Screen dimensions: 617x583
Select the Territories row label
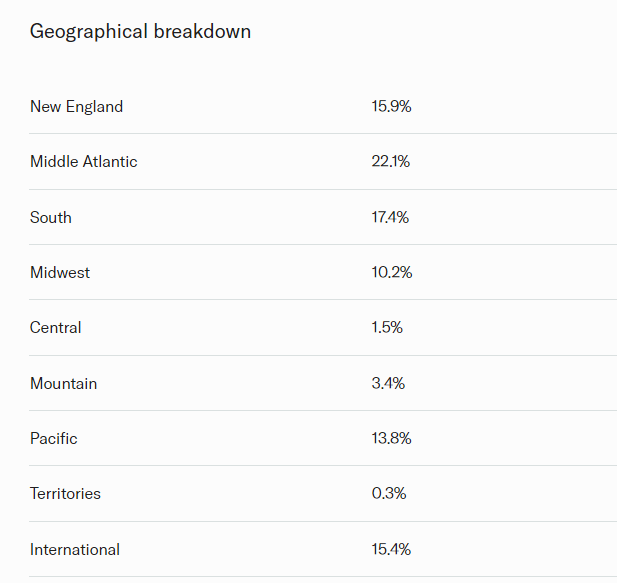(x=65, y=494)
